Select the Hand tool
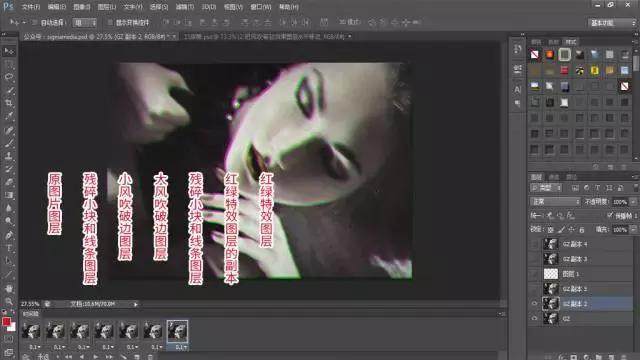The image size is (640, 360). point(9,288)
